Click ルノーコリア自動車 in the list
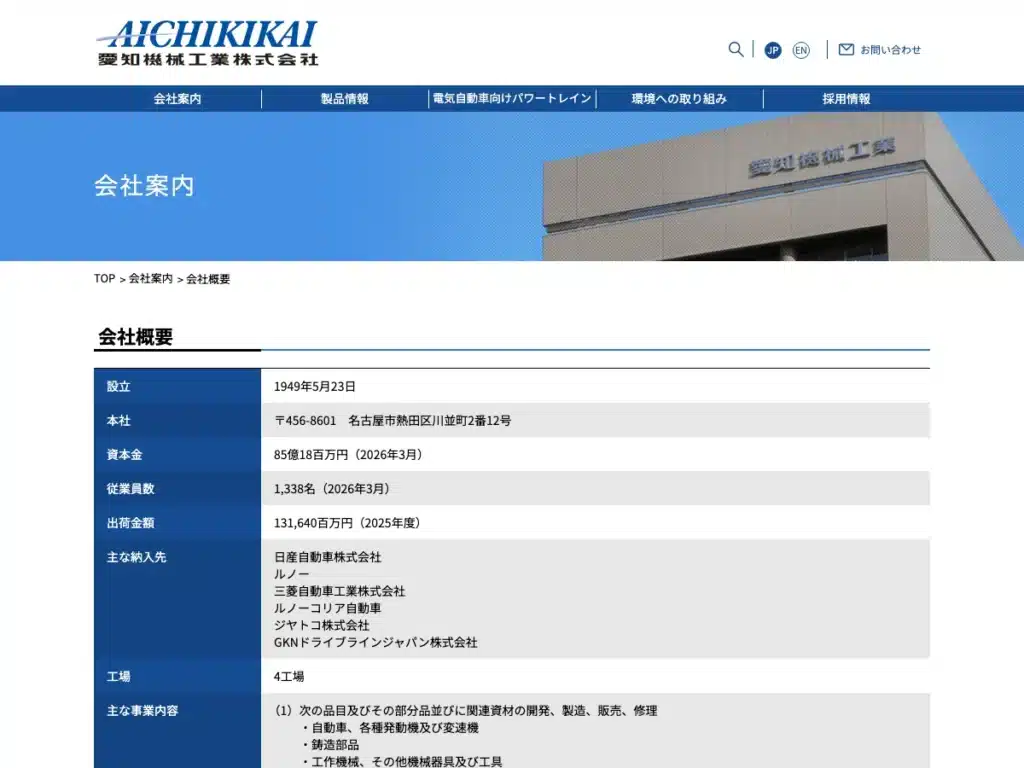1024x768 pixels. click(328, 608)
